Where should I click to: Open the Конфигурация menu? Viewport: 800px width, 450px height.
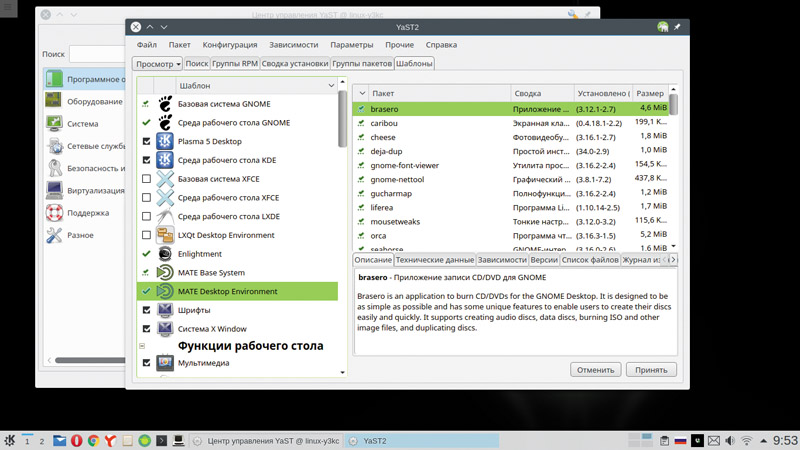230,45
